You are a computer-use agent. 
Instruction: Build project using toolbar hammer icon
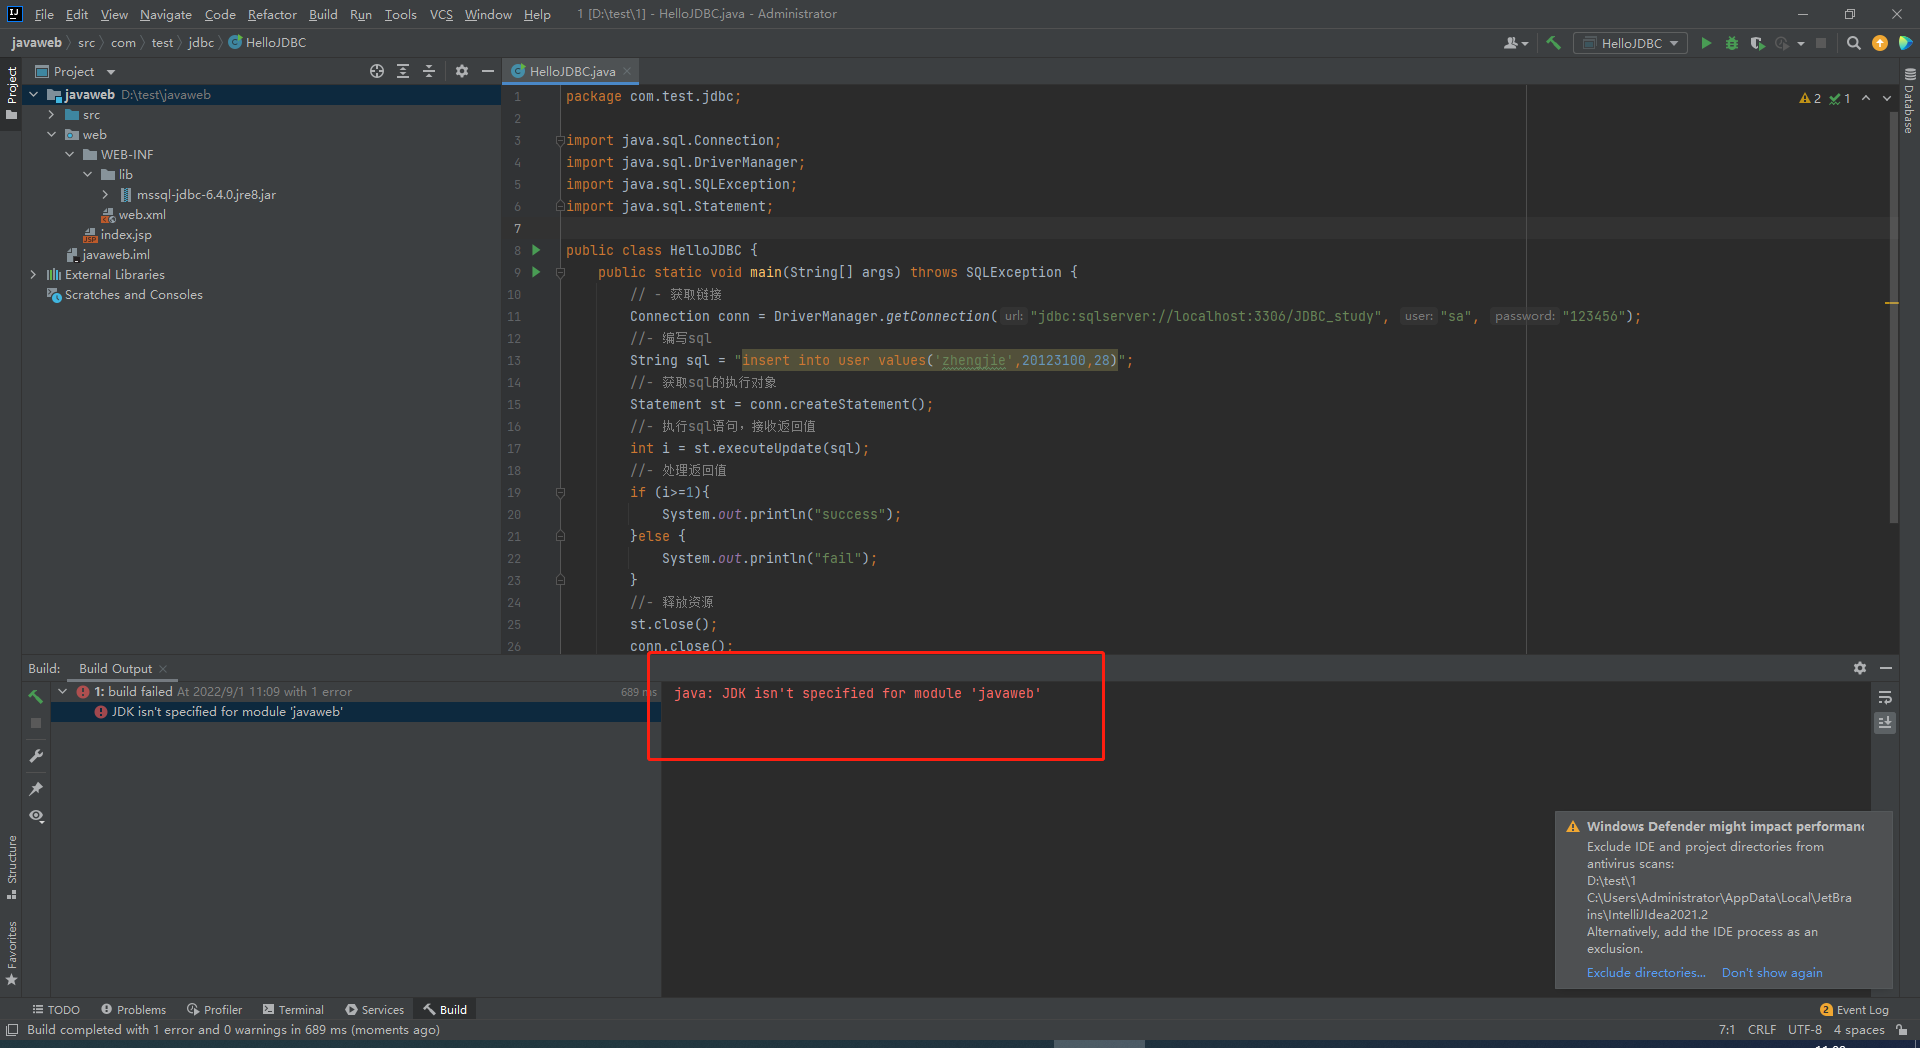pyautogui.click(x=1553, y=43)
